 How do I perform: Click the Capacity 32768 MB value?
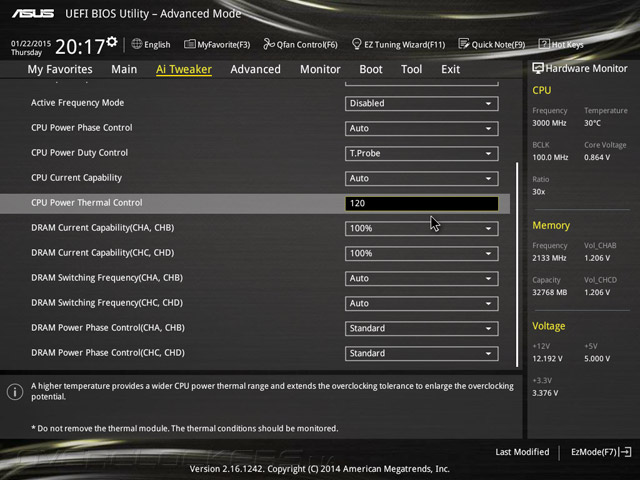pos(549,292)
